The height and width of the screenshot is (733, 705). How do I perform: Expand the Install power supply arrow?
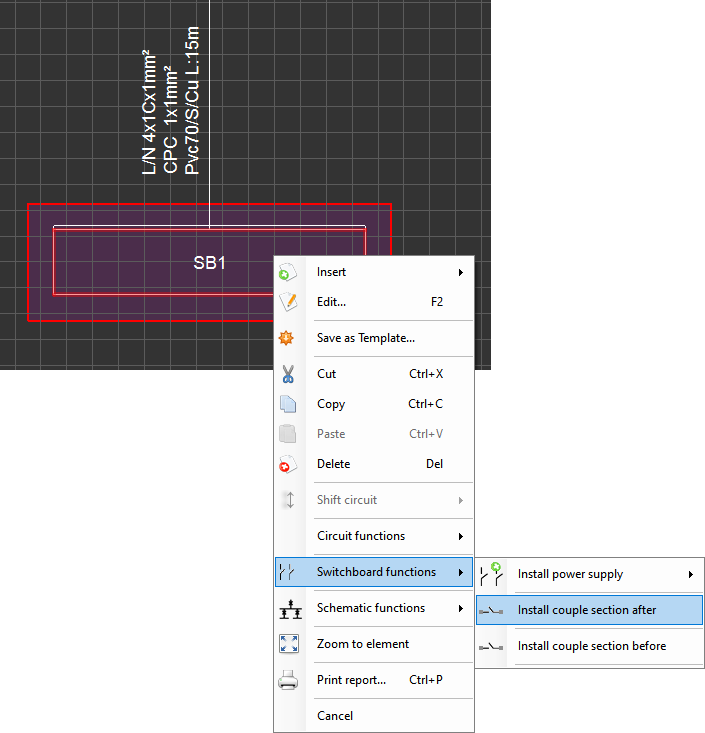[691, 575]
